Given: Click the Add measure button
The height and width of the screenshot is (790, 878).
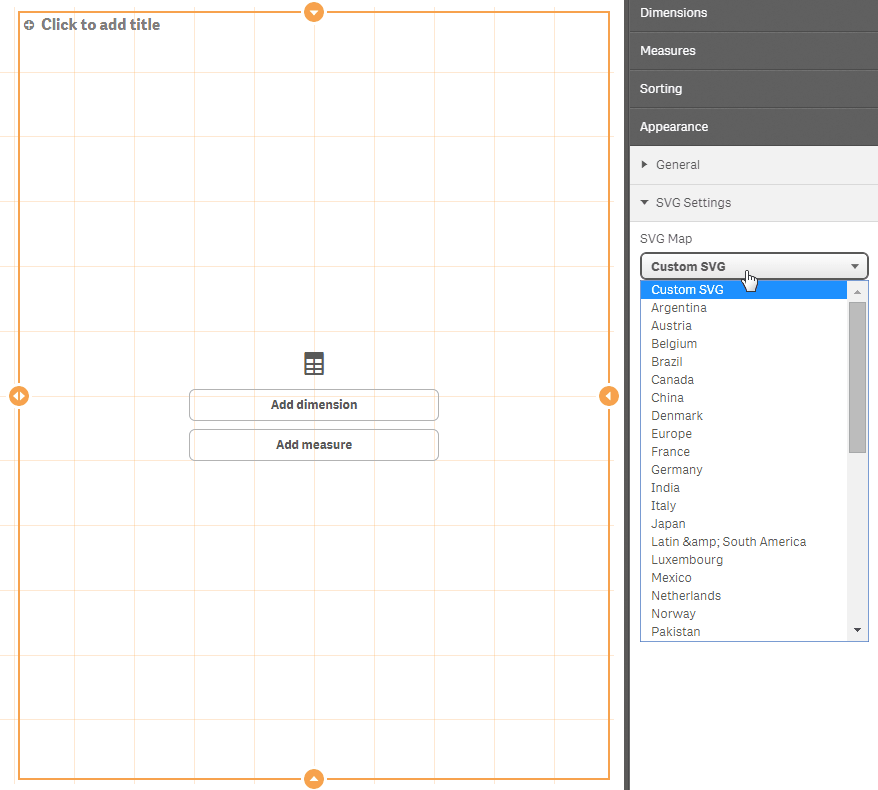Looking at the screenshot, I should coord(313,444).
